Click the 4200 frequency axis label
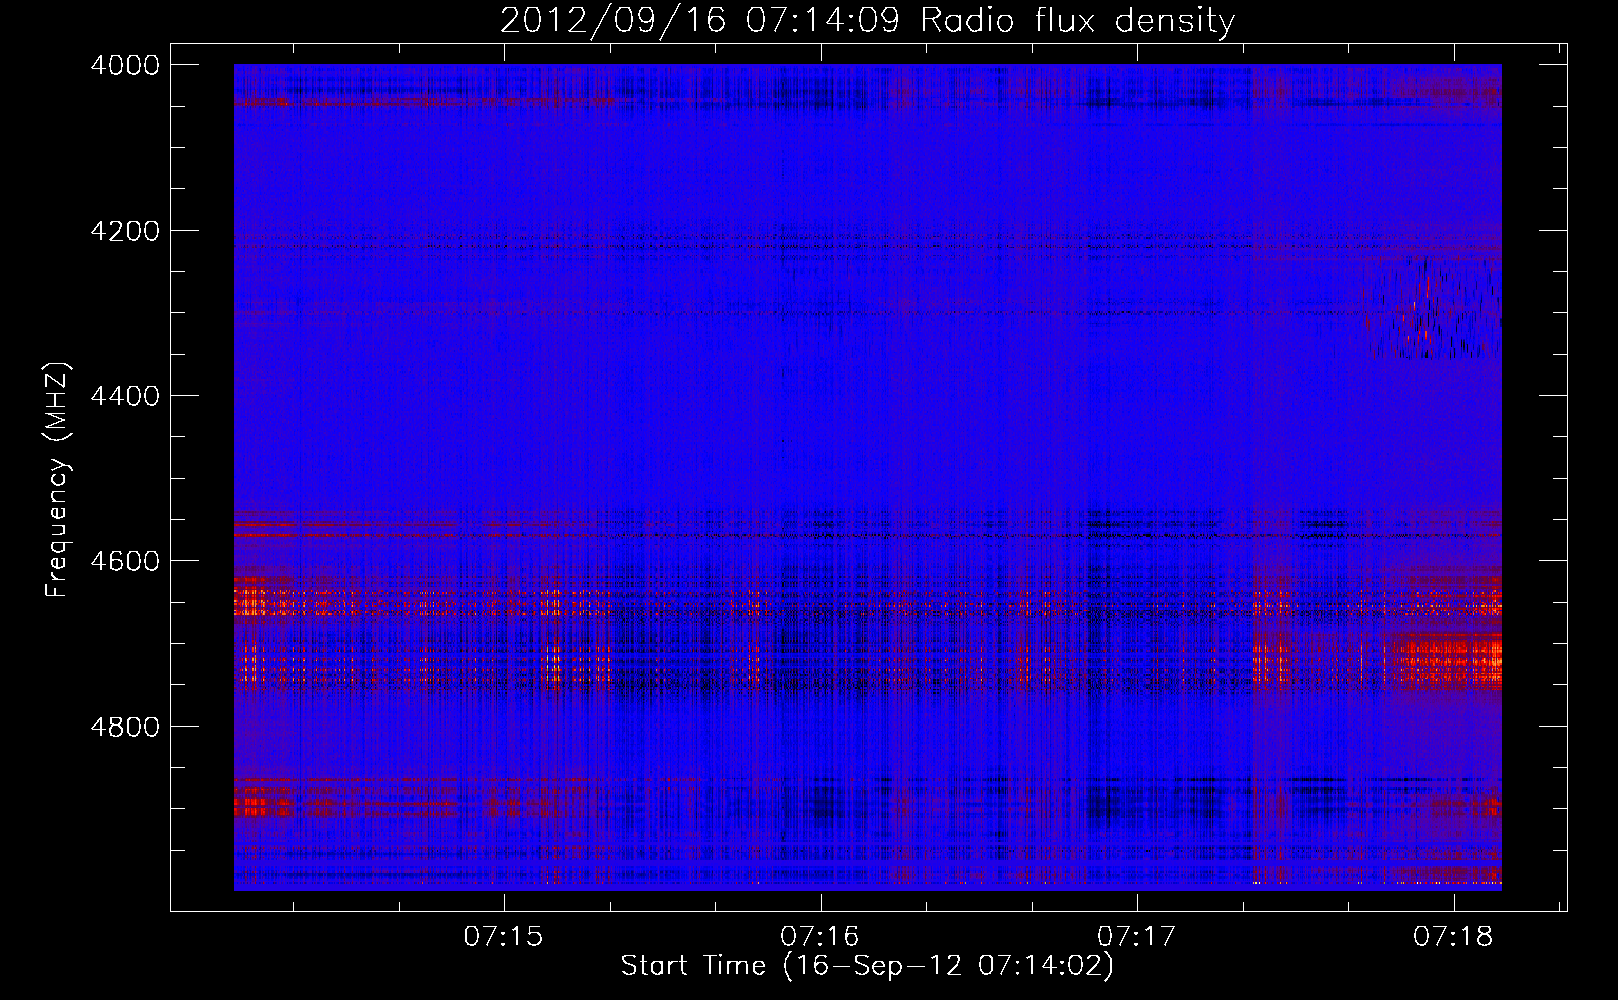This screenshot has height=1000, width=1618. (125, 231)
